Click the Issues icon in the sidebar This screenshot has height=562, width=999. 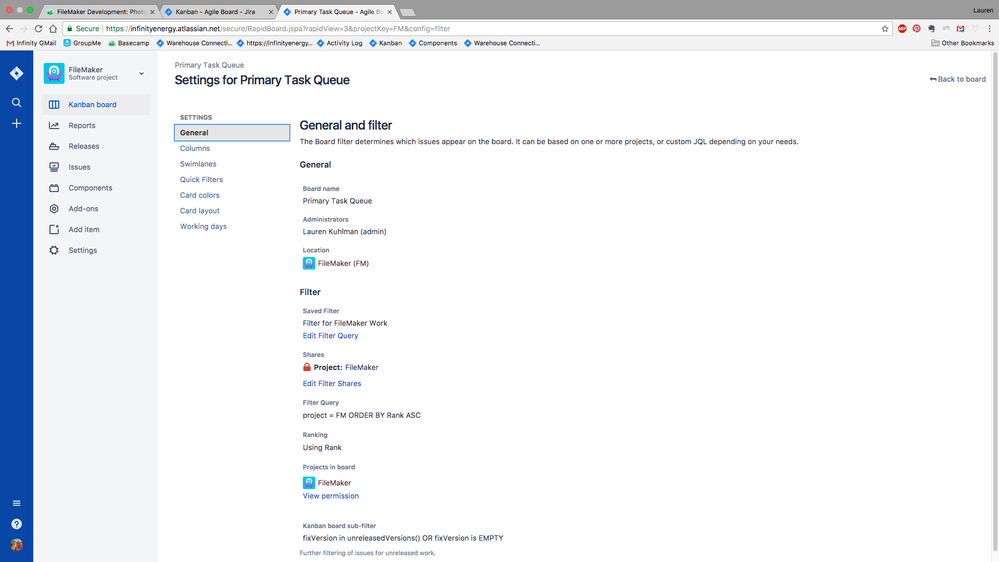coord(54,167)
